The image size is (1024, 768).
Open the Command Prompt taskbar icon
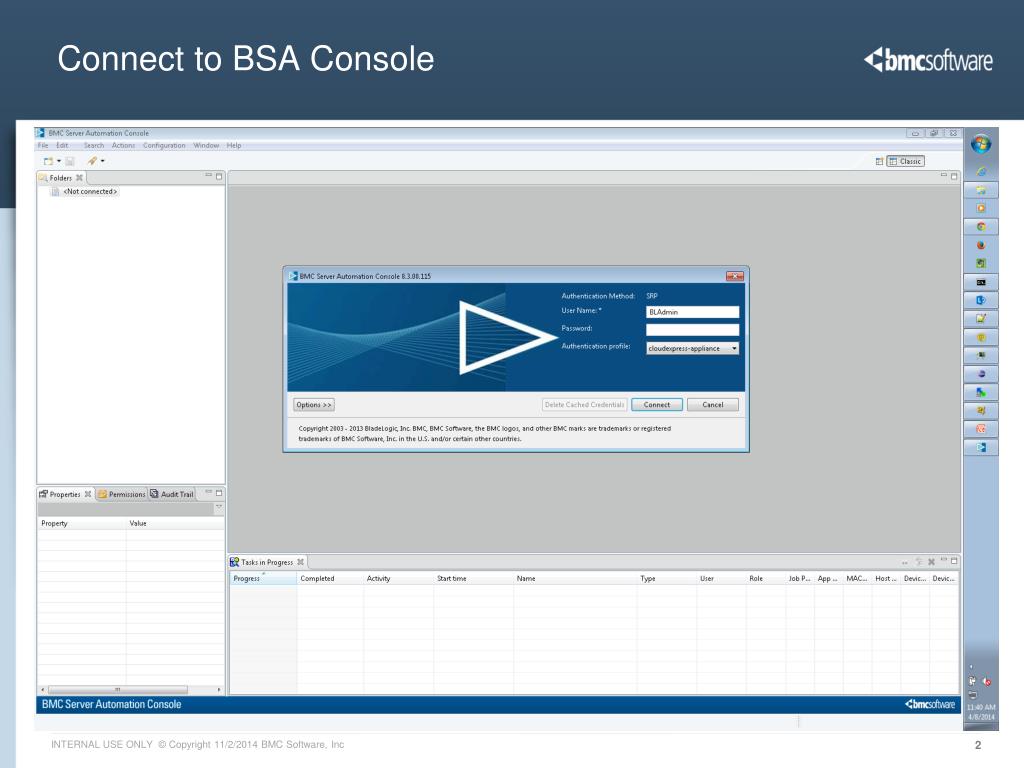click(x=981, y=283)
